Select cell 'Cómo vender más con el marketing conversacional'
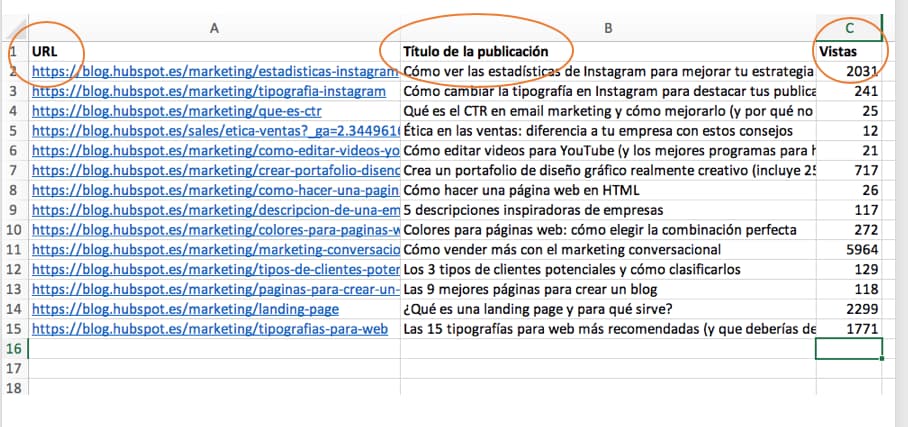Viewport: 908px width, 427px height. click(608, 250)
